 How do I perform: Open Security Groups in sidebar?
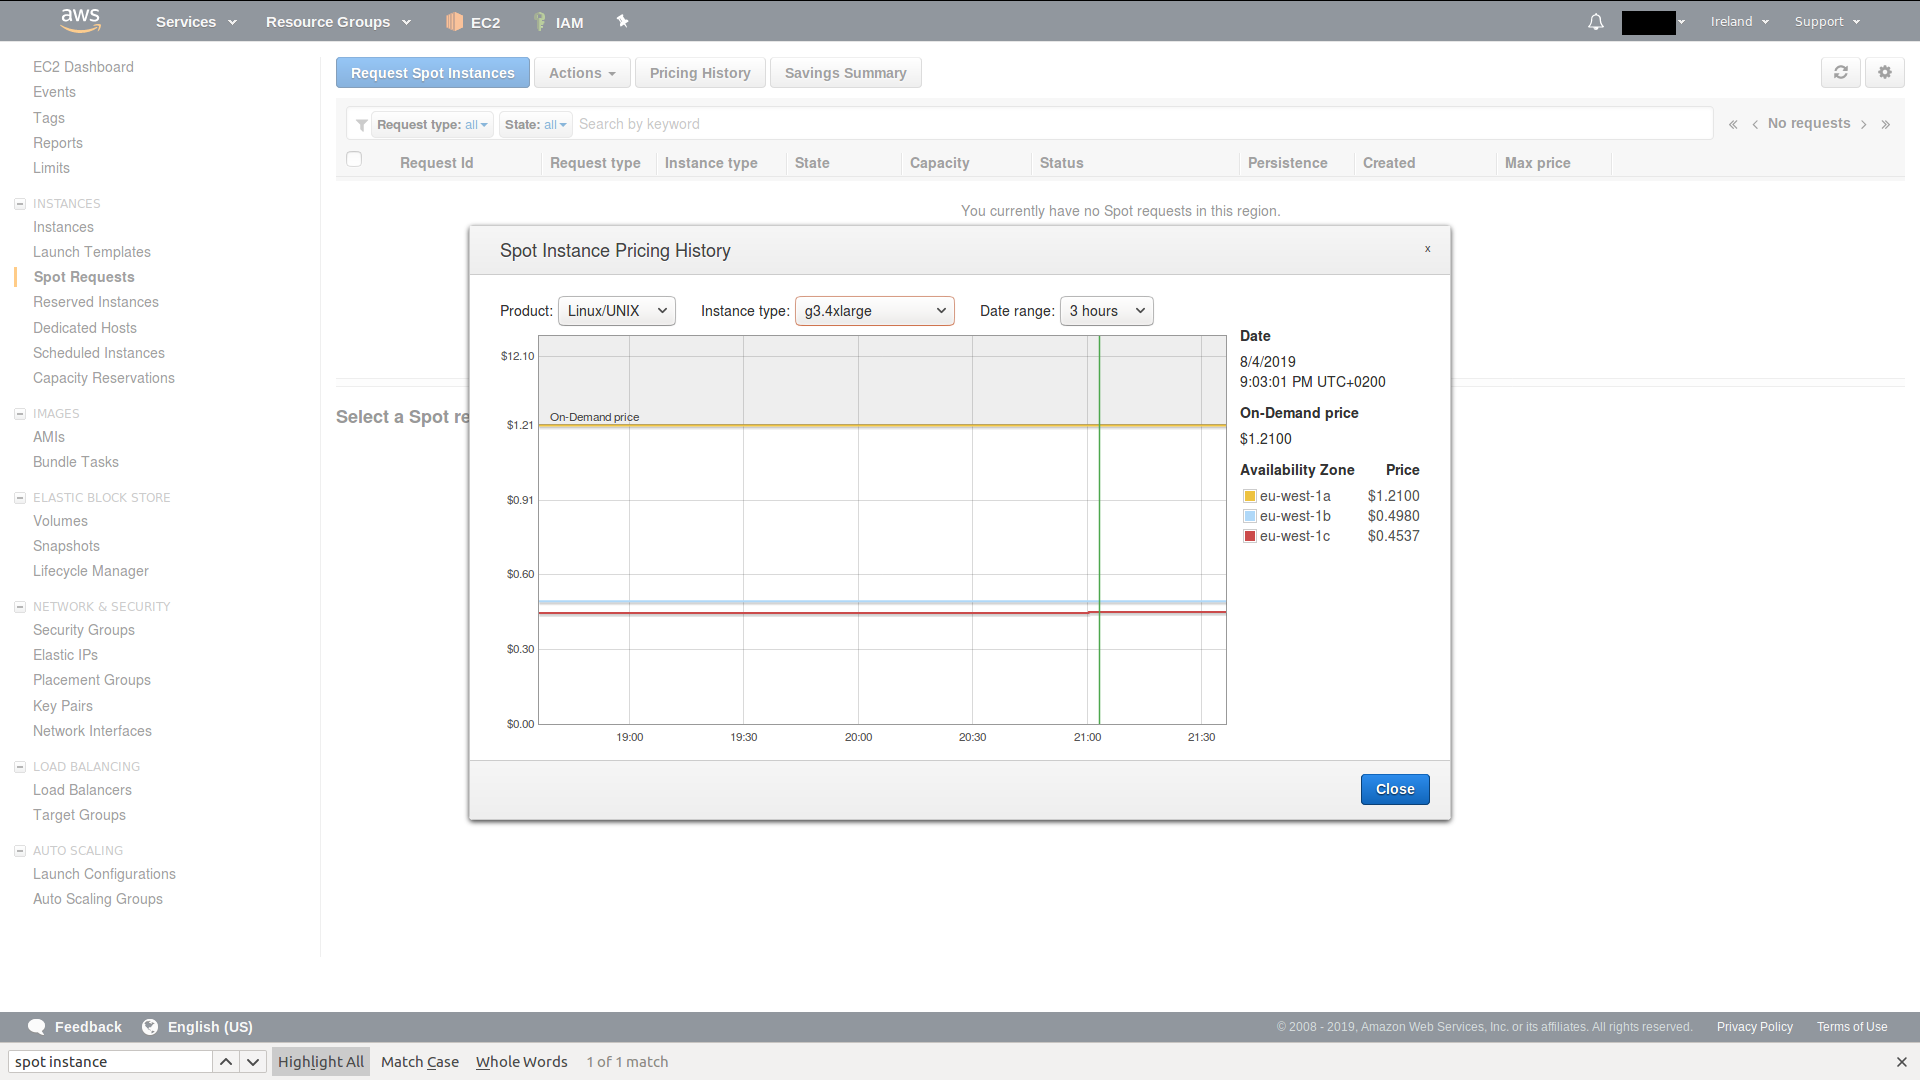click(84, 630)
